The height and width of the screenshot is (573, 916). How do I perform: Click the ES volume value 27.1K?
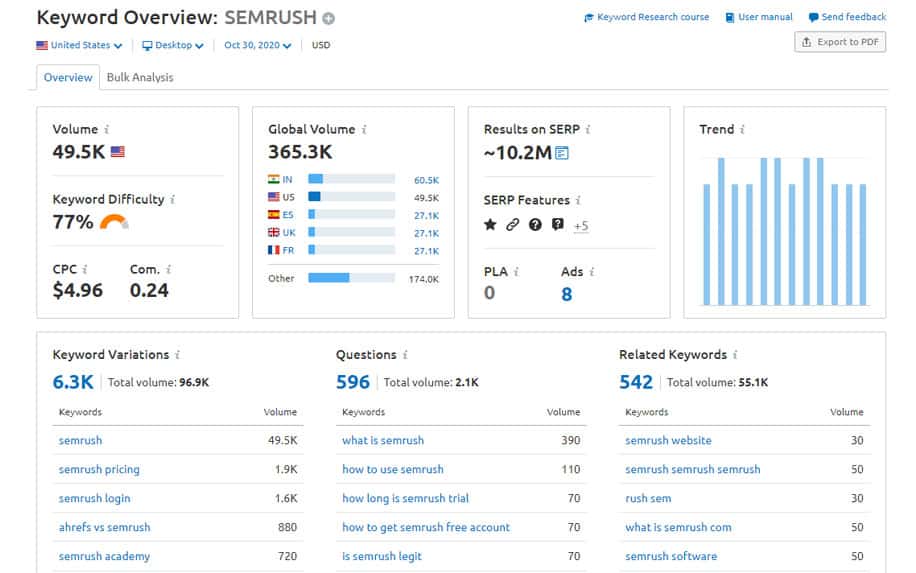click(x=426, y=216)
